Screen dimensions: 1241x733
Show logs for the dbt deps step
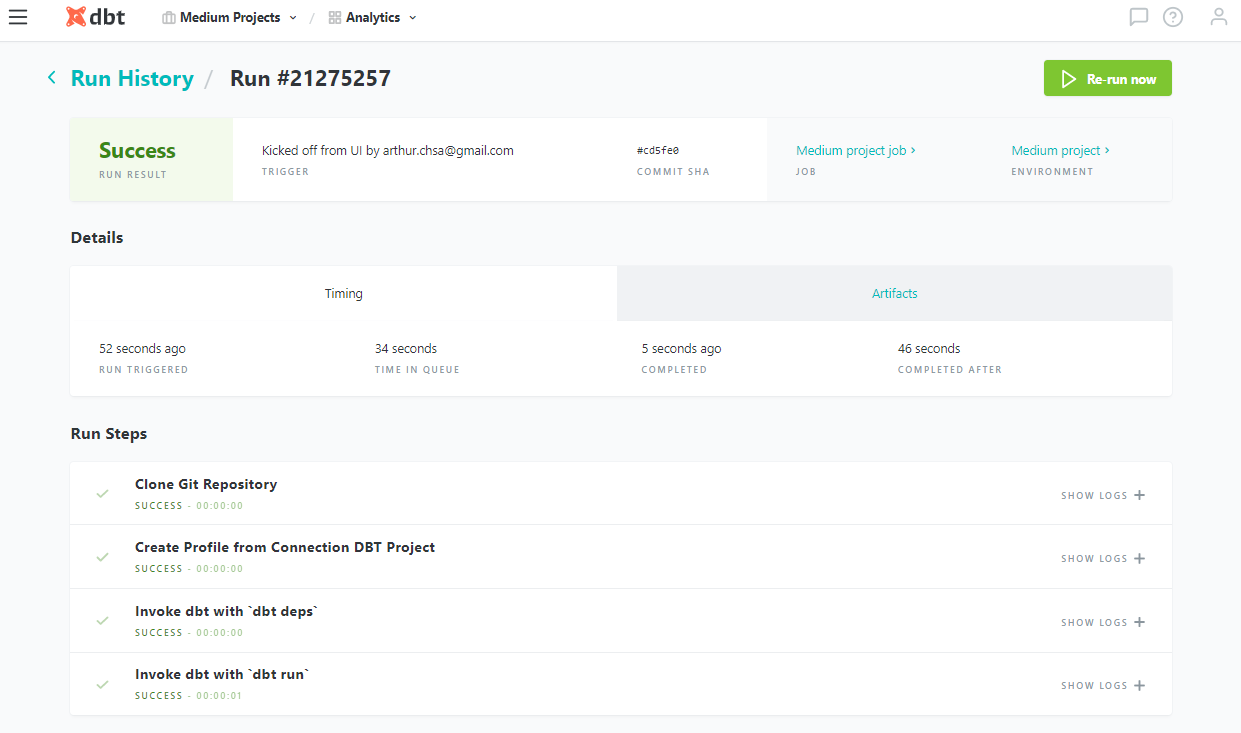(1103, 622)
